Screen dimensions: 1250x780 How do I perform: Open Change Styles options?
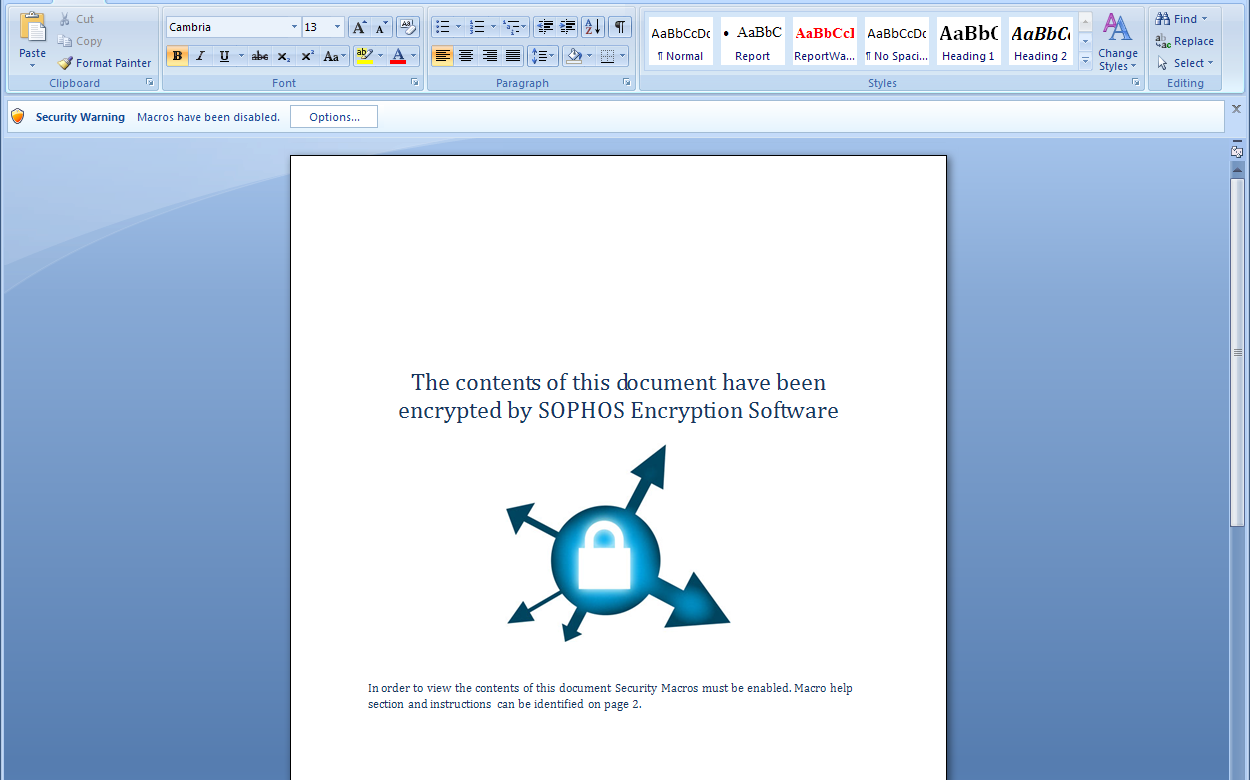[x=1117, y=42]
